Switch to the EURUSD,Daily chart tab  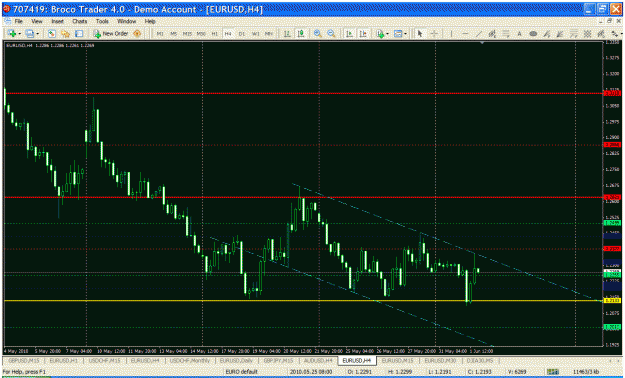(236, 360)
